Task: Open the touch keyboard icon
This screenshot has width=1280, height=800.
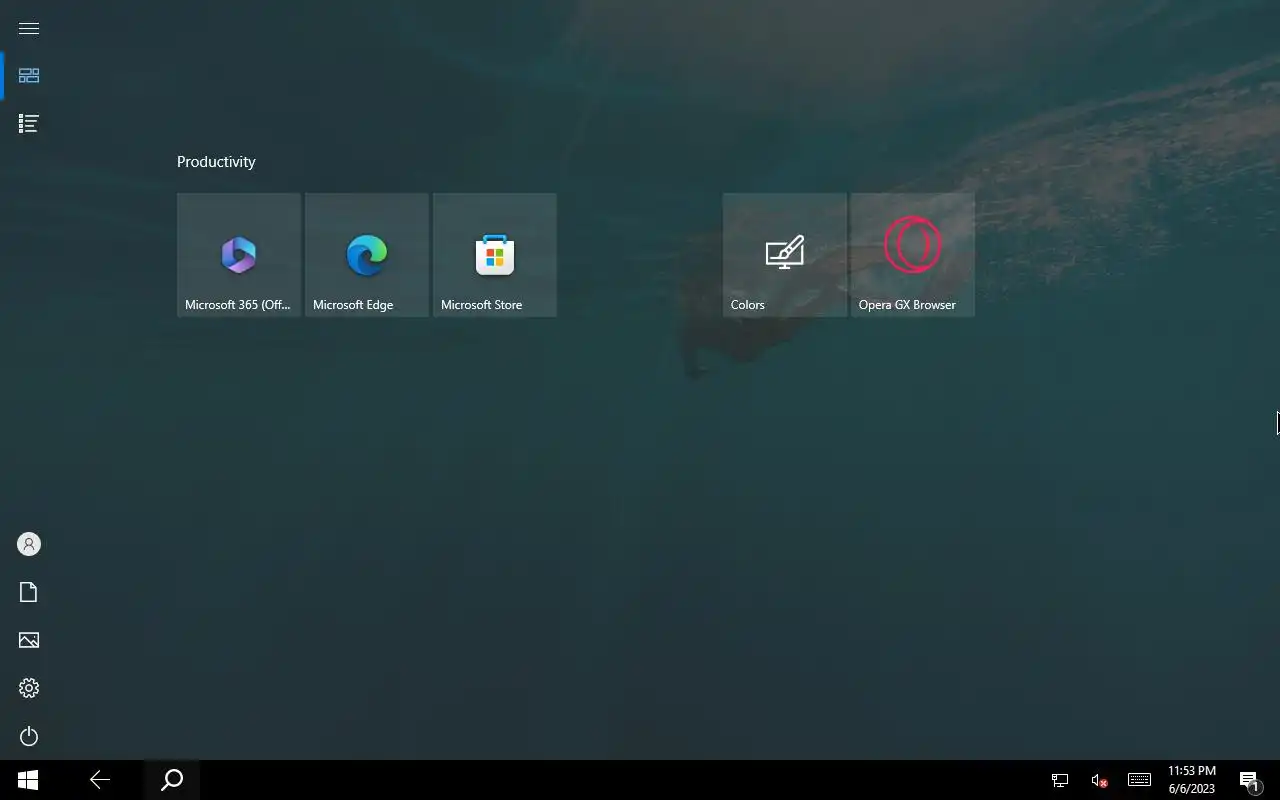Action: click(1139, 780)
